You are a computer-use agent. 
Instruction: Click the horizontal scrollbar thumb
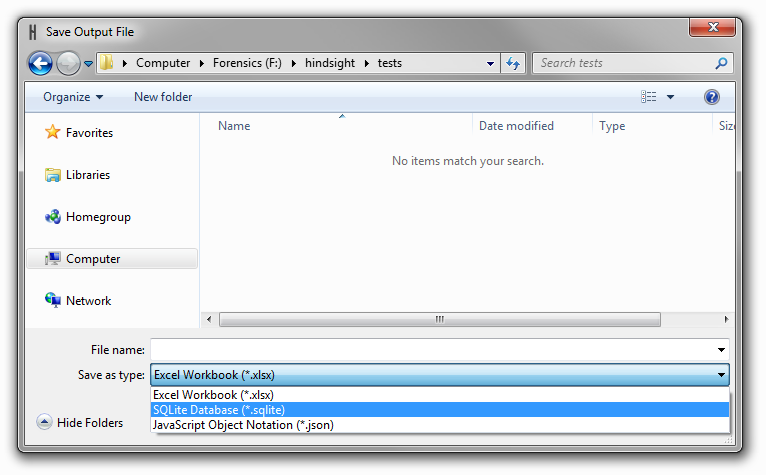(x=440, y=319)
